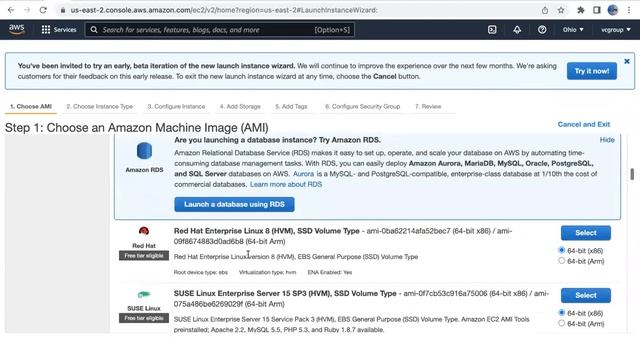Screen dimensions: 640x360
Task: Click the Try it now! button
Action: coord(592,71)
